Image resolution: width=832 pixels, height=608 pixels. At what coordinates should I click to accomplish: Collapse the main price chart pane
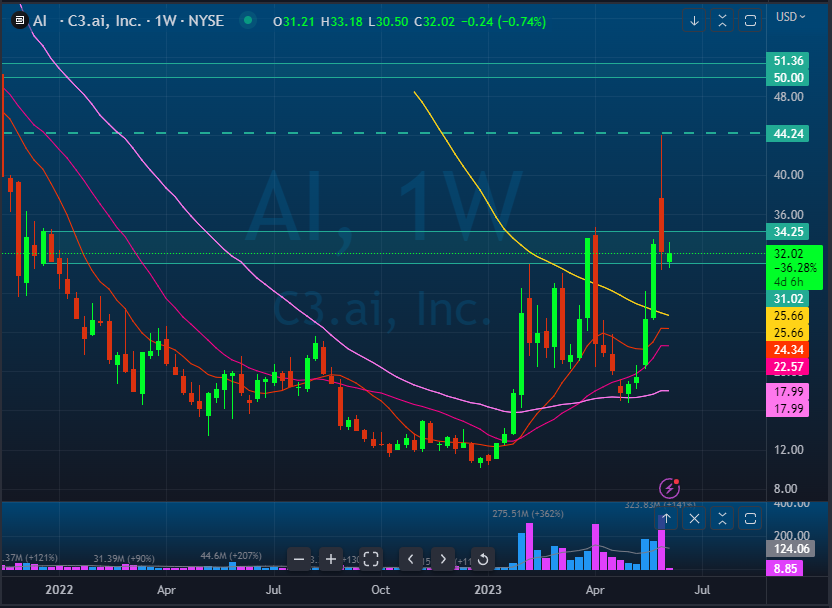722,21
